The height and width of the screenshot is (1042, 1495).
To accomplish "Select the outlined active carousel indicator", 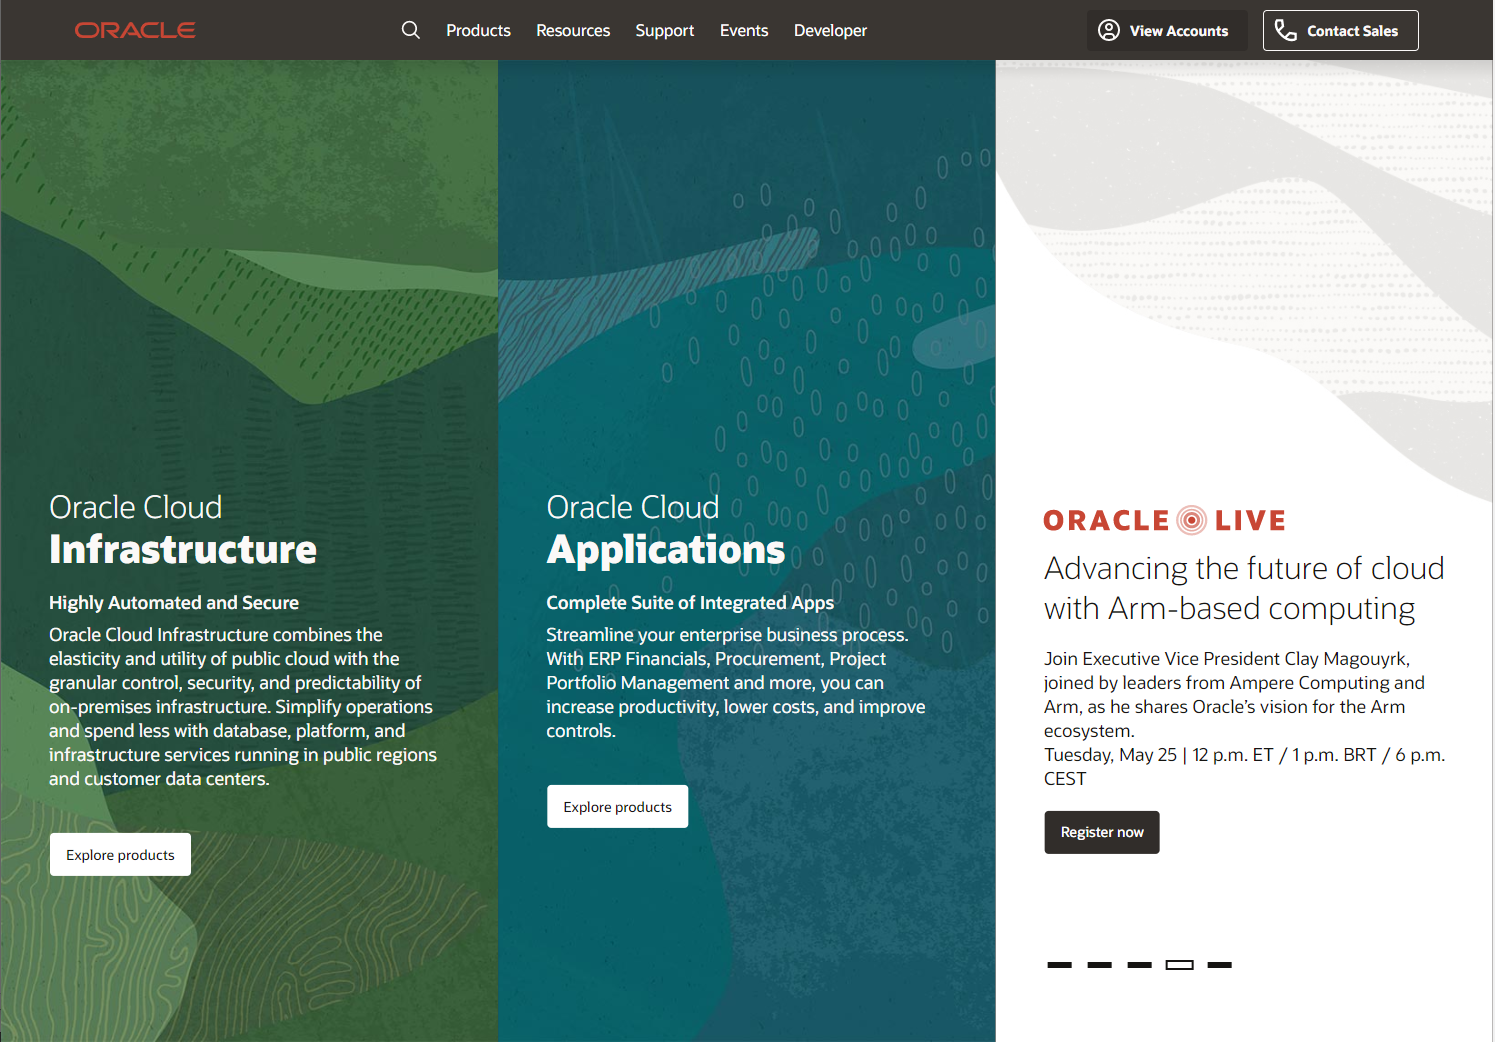I will [x=1180, y=965].
